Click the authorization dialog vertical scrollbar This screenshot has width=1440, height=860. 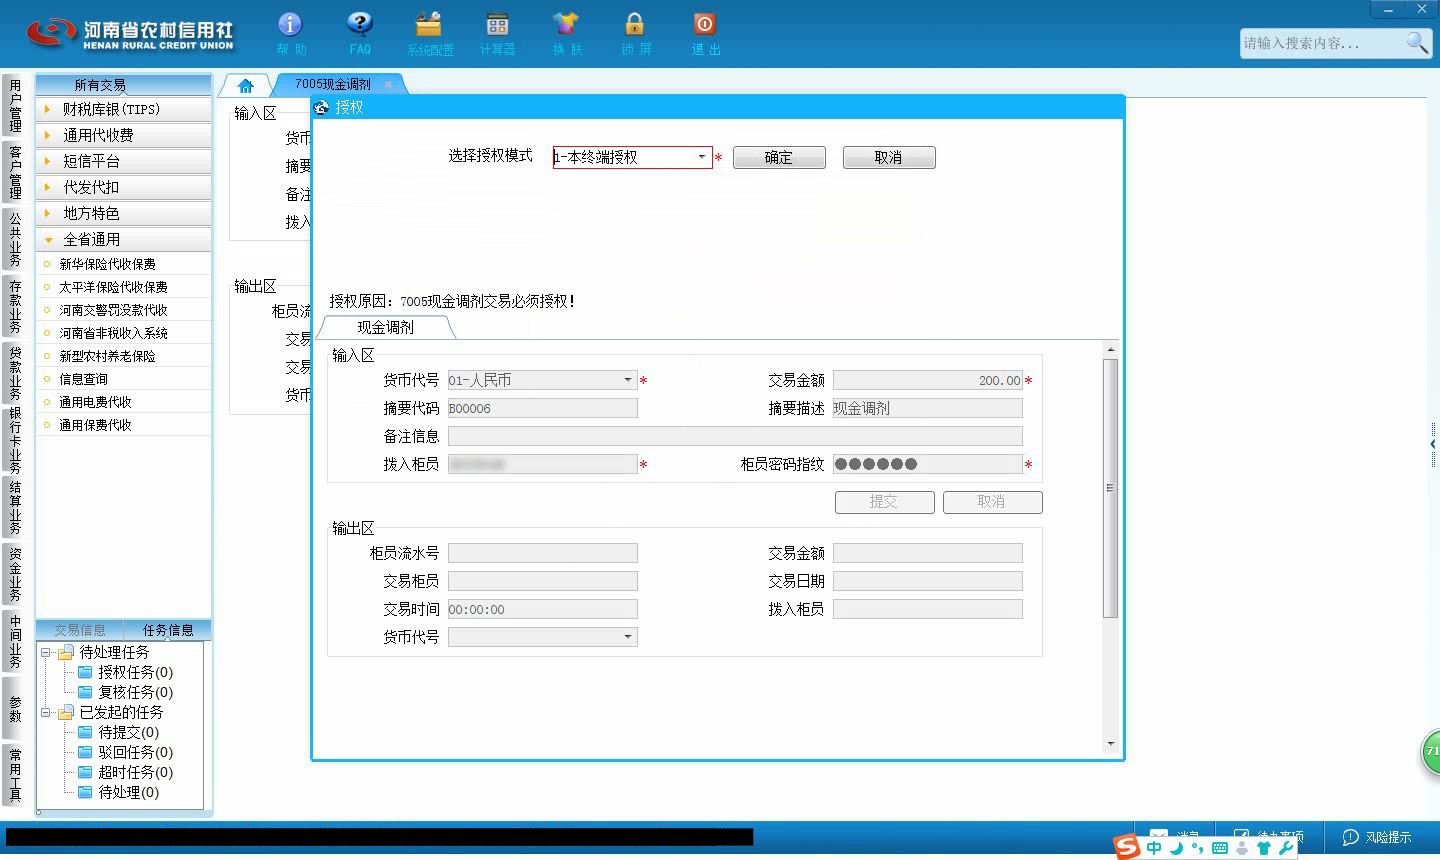coord(1110,487)
